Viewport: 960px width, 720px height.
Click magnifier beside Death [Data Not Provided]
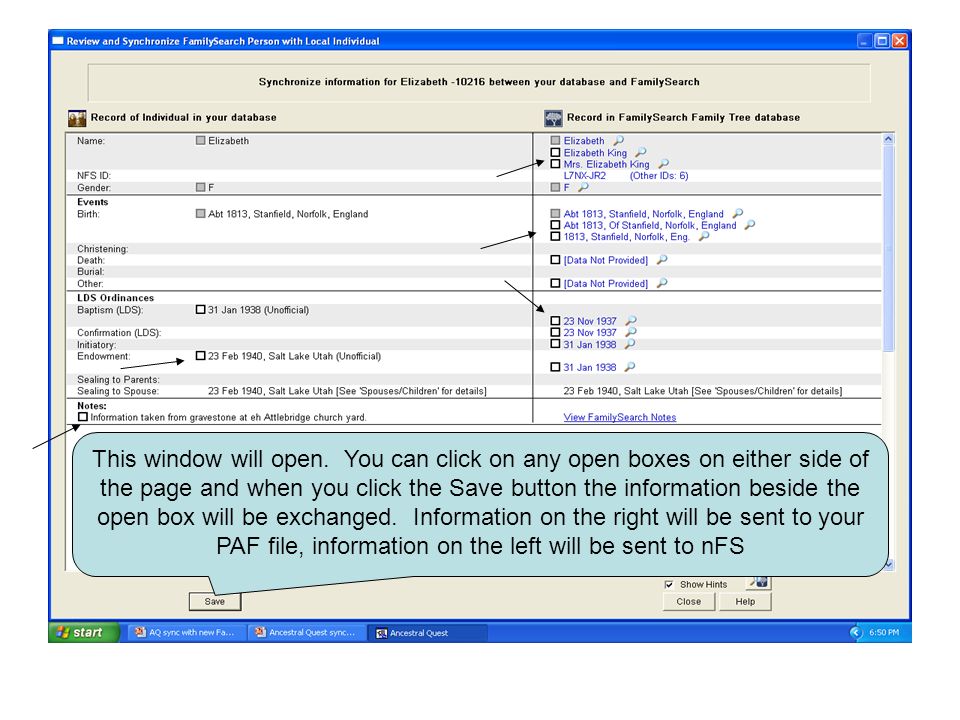pyautogui.click(x=662, y=260)
